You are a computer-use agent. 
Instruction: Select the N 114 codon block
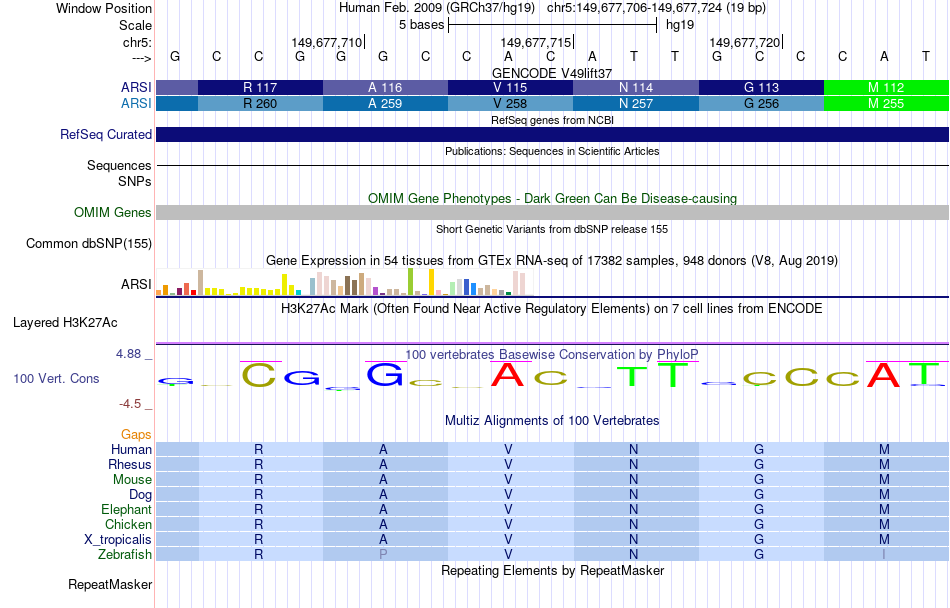click(636, 87)
